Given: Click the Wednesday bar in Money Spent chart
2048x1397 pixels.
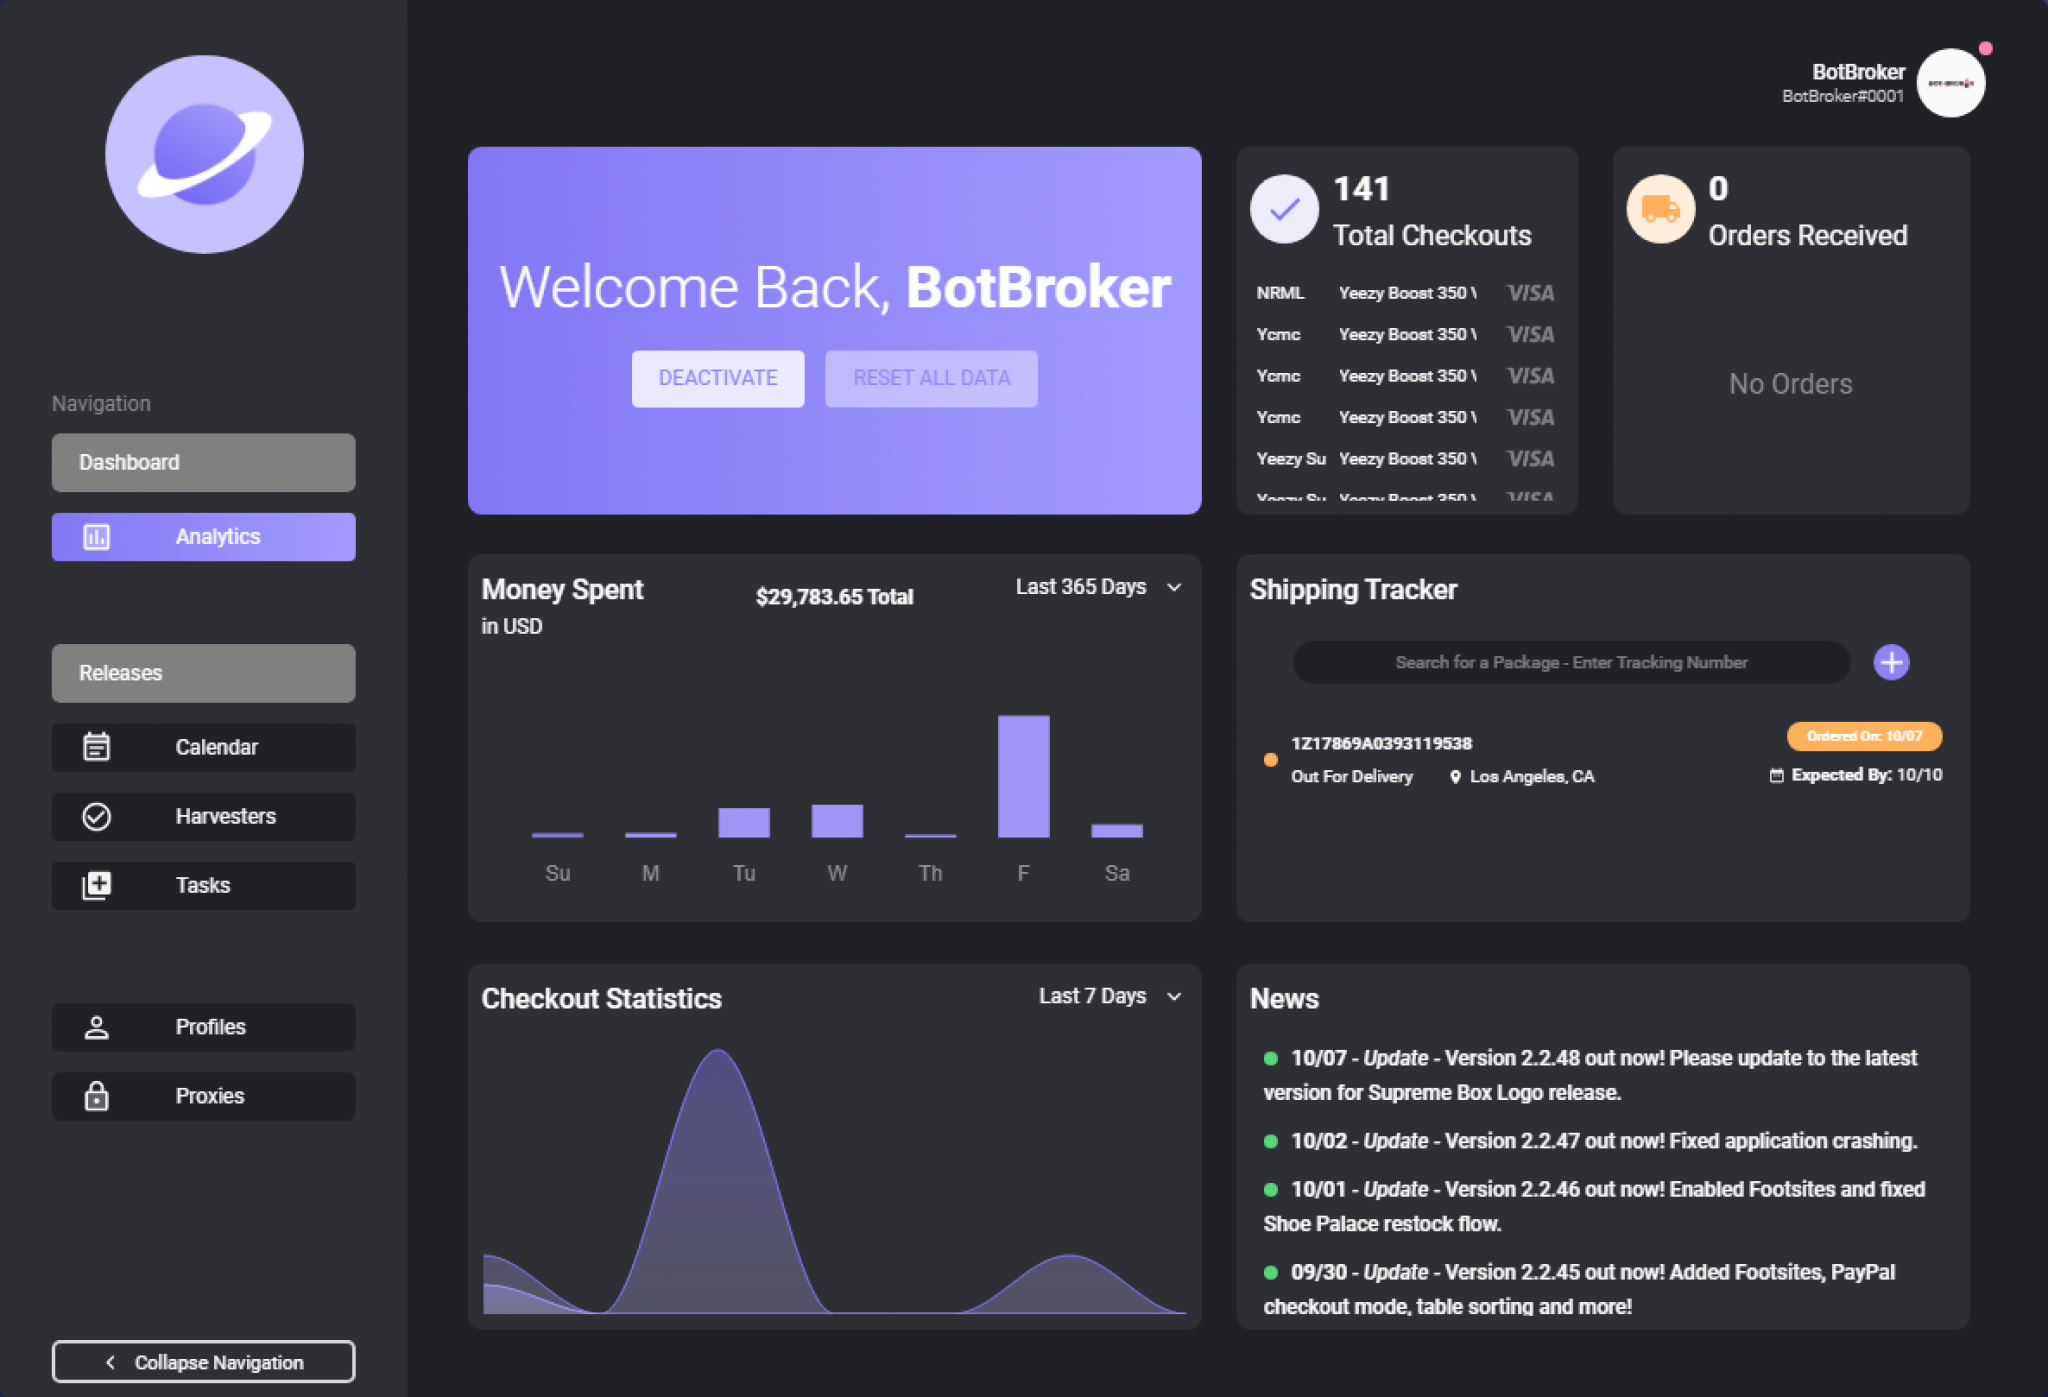Looking at the screenshot, I should pos(837,821).
